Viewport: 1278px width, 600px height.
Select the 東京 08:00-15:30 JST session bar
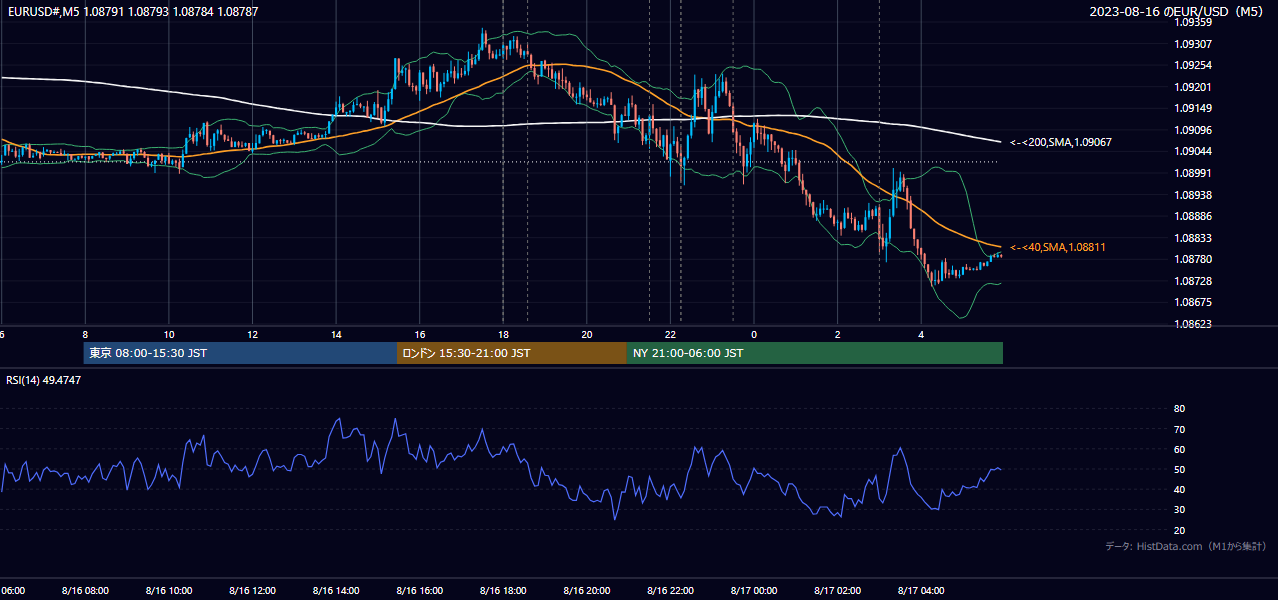point(240,353)
